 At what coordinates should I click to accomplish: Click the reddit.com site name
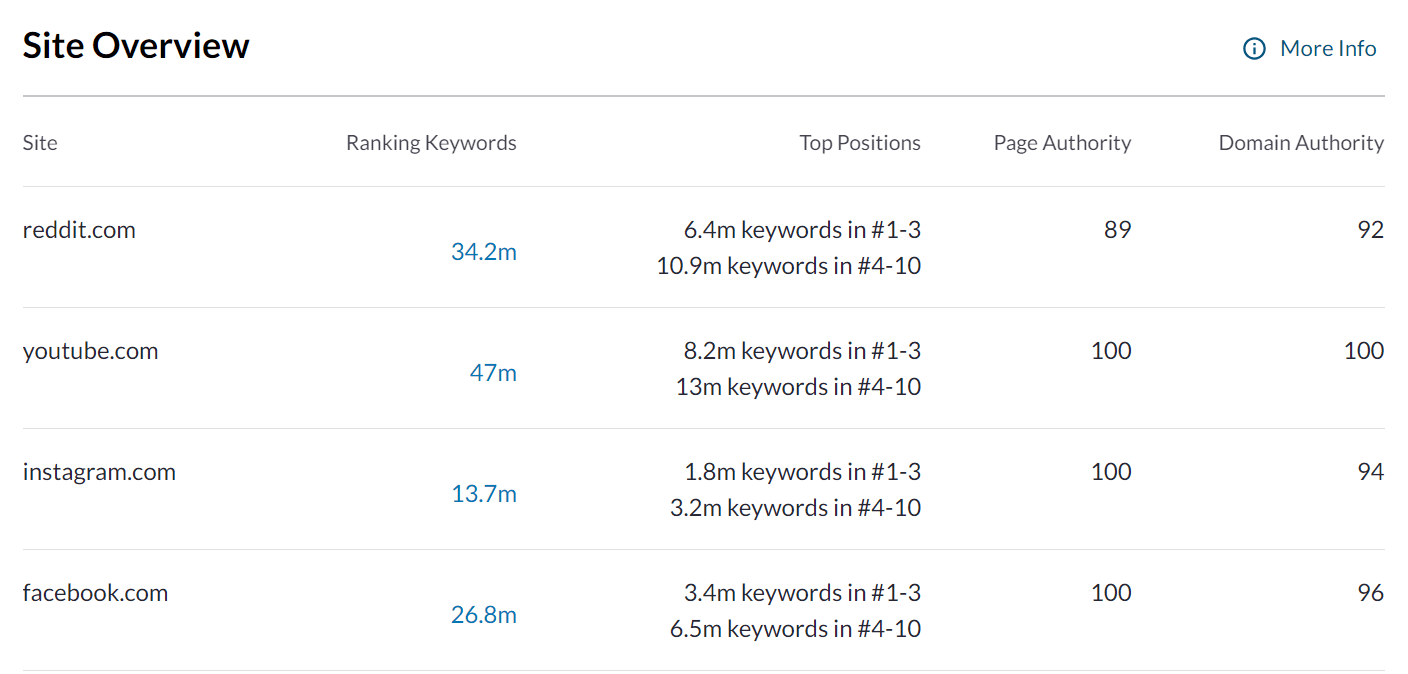tap(79, 230)
